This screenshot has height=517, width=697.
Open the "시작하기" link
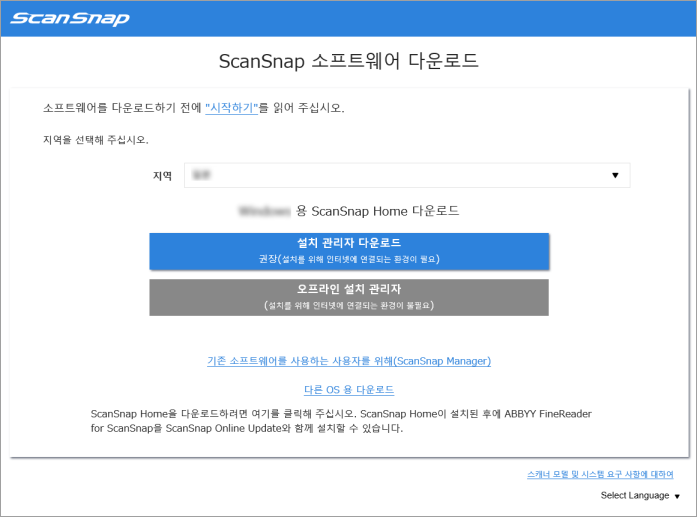click(x=231, y=108)
